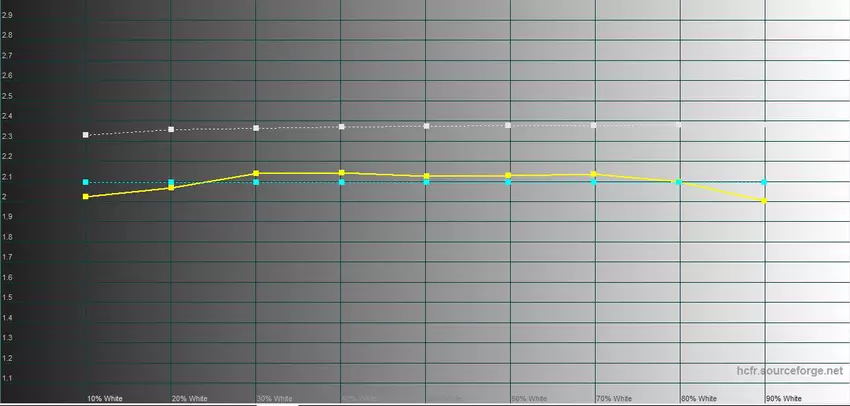Click the cyan data point at 10% White

(x=86, y=182)
